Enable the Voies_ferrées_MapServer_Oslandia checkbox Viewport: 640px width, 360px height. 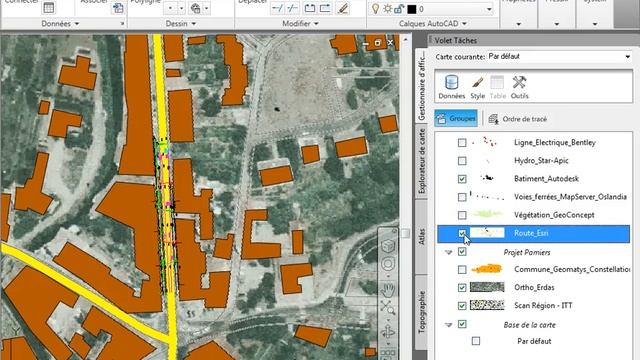tap(462, 197)
